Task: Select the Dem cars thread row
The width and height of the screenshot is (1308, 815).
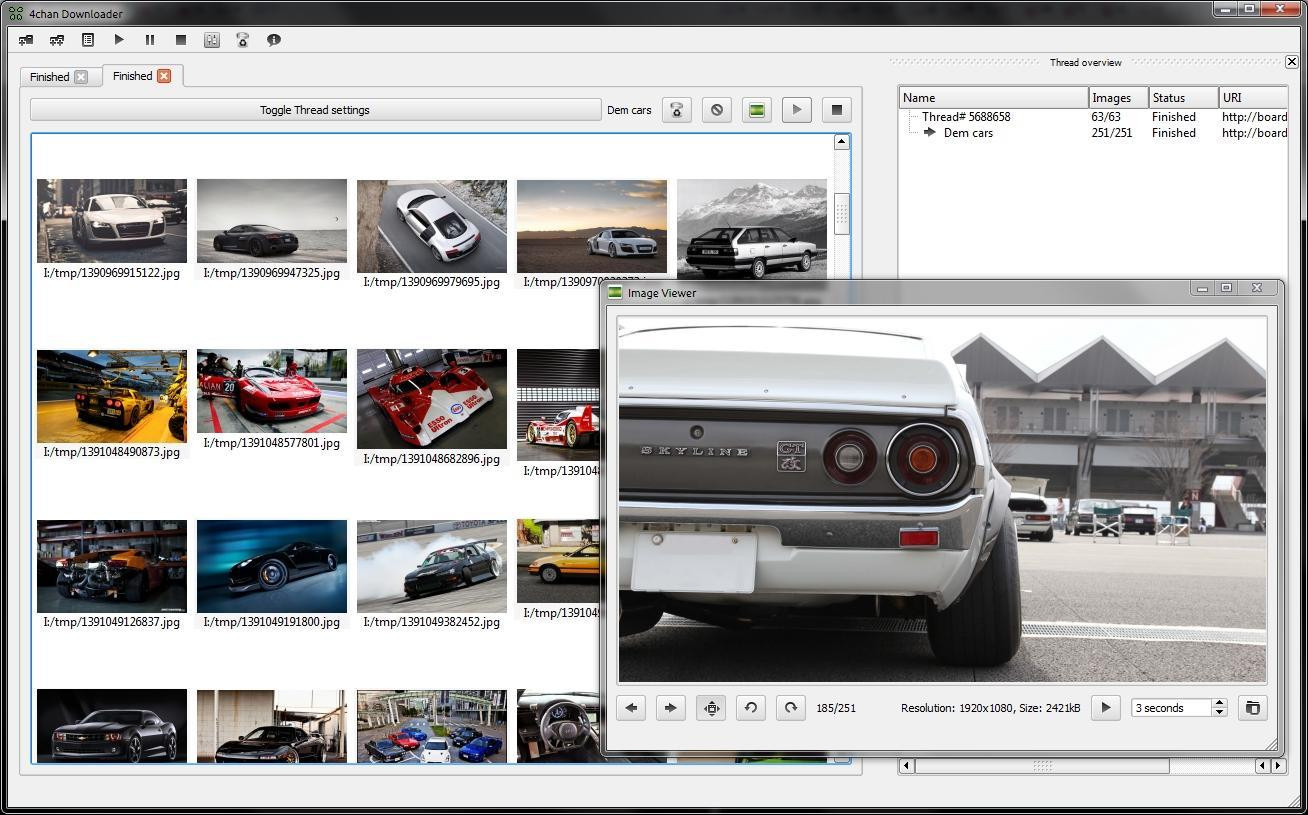Action: coord(968,133)
